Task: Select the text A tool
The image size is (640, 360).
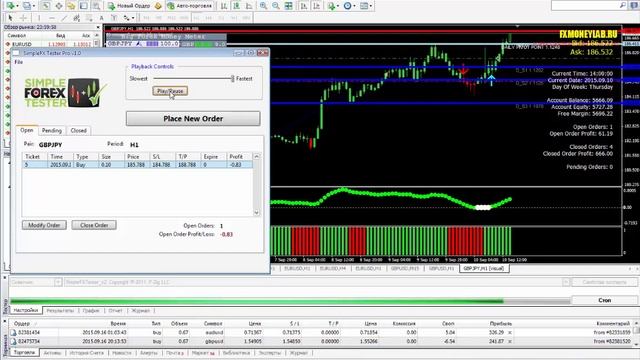Action: coord(101,18)
